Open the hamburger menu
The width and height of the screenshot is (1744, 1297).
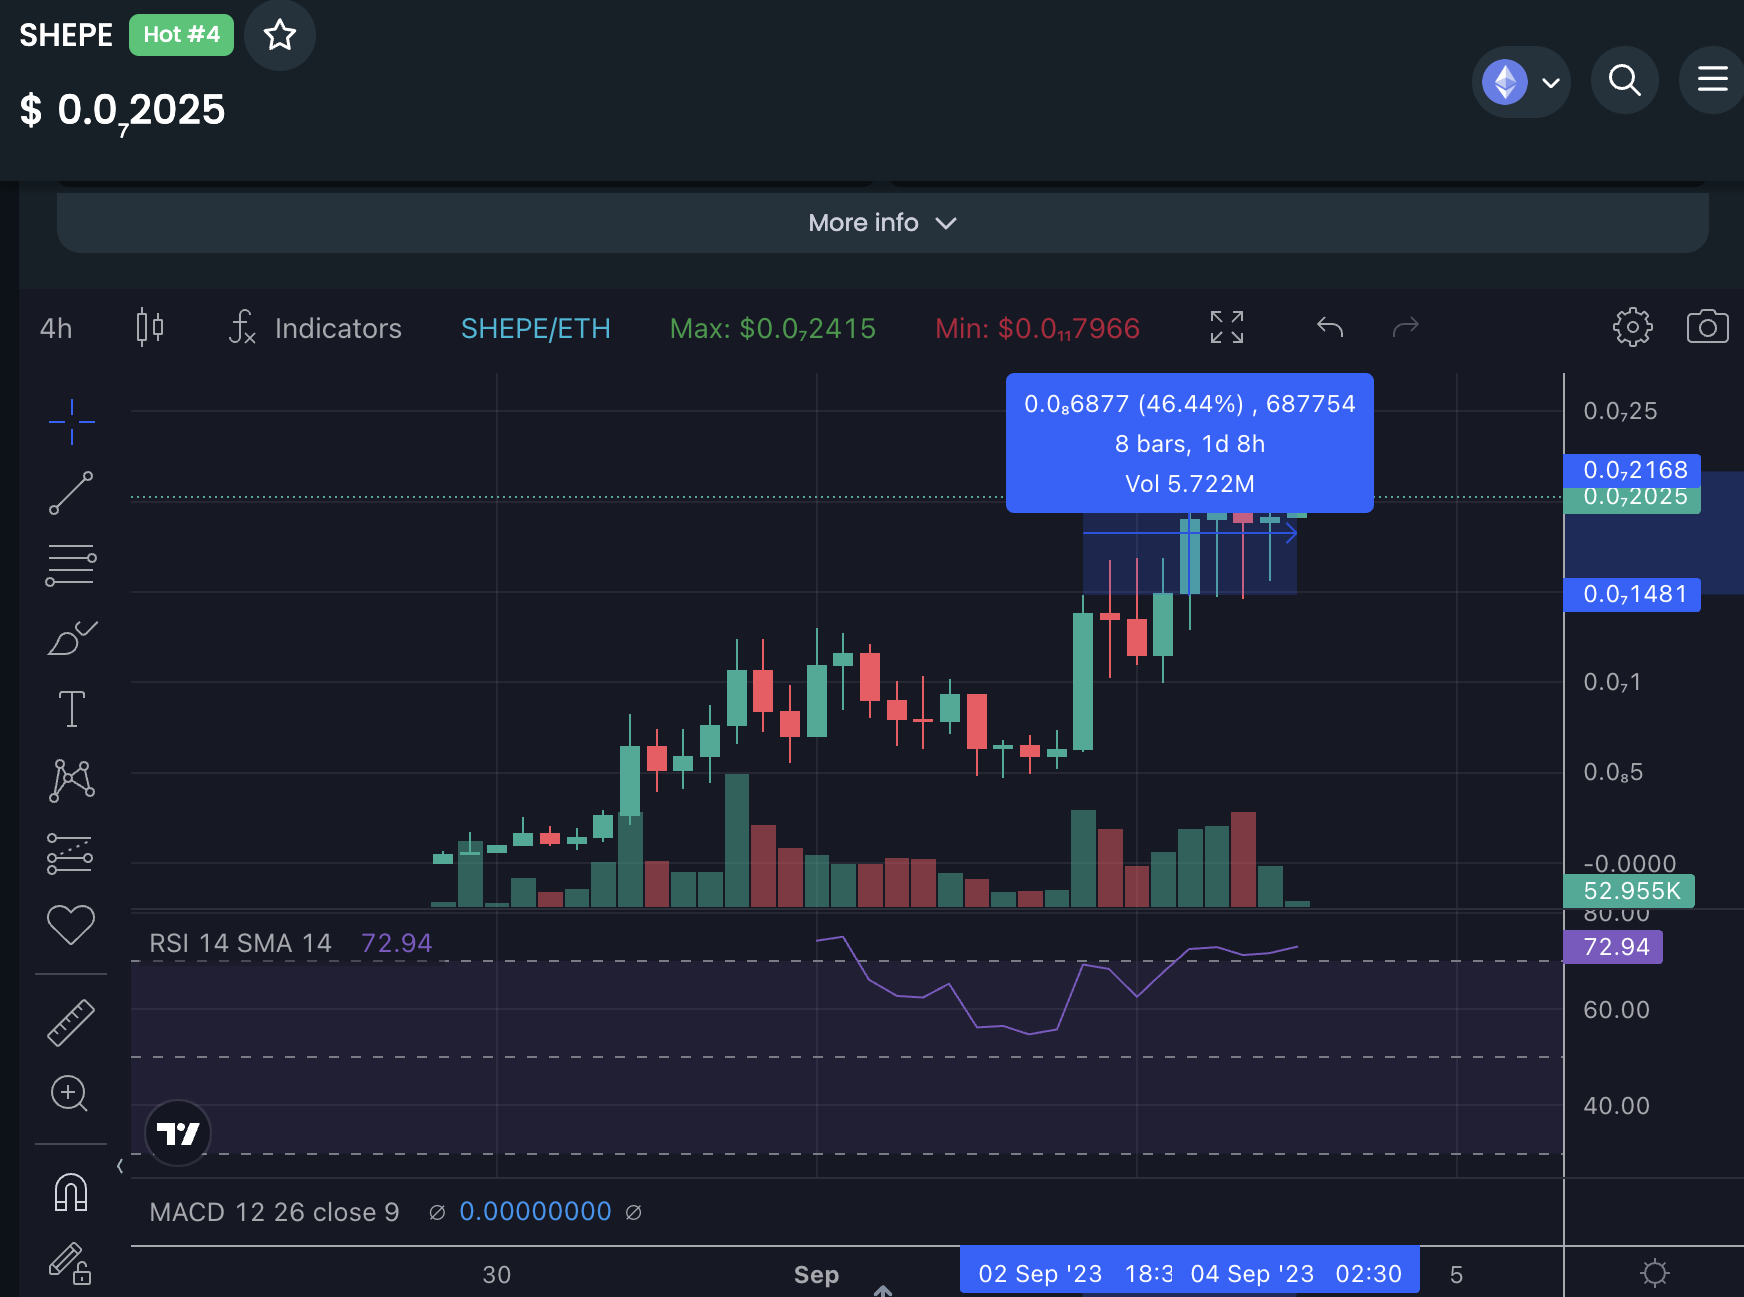point(1712,80)
